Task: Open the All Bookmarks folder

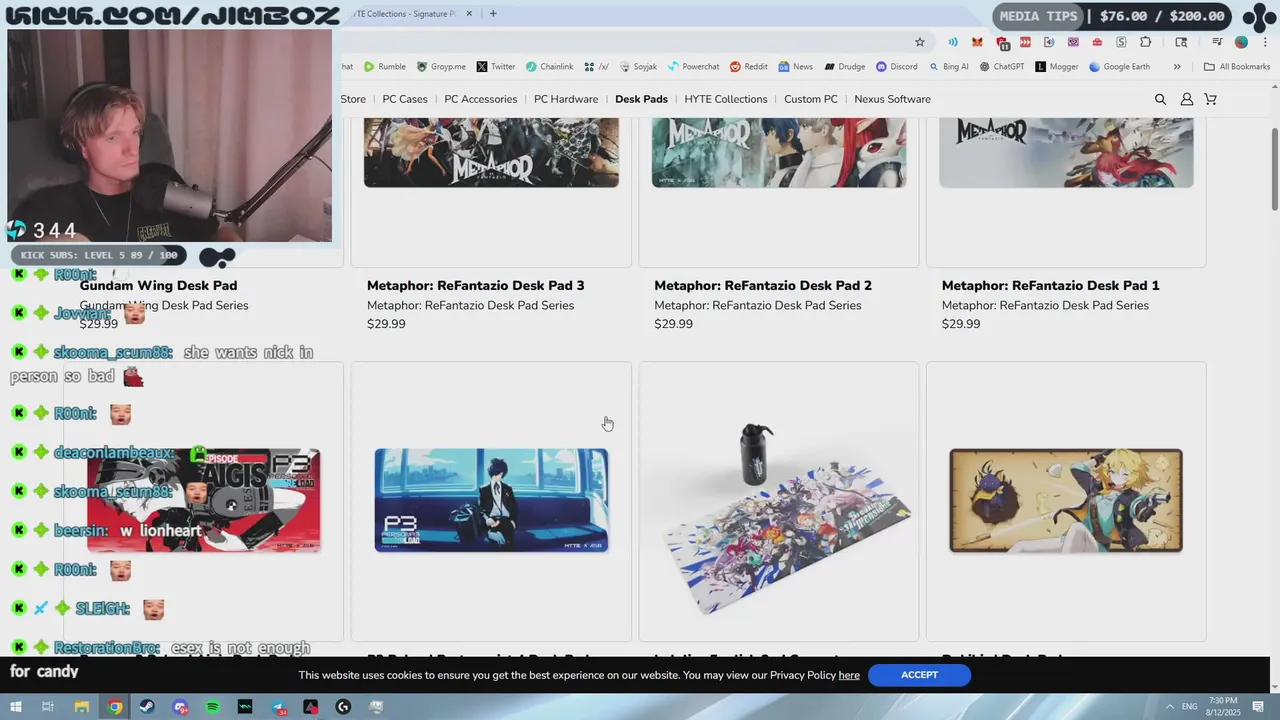Action: pos(1237,67)
